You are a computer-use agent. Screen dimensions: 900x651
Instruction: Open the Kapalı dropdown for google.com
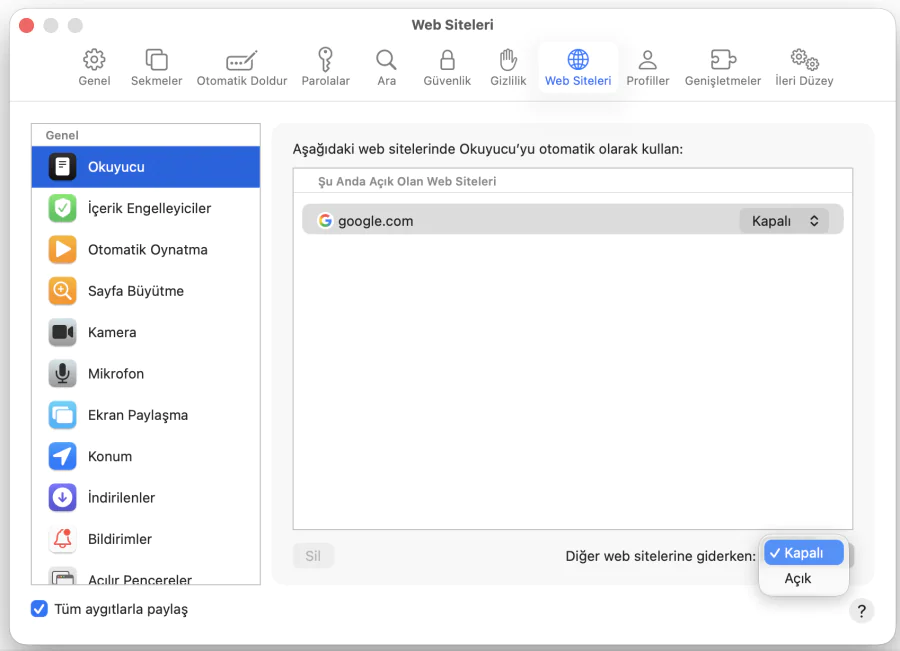(786, 220)
